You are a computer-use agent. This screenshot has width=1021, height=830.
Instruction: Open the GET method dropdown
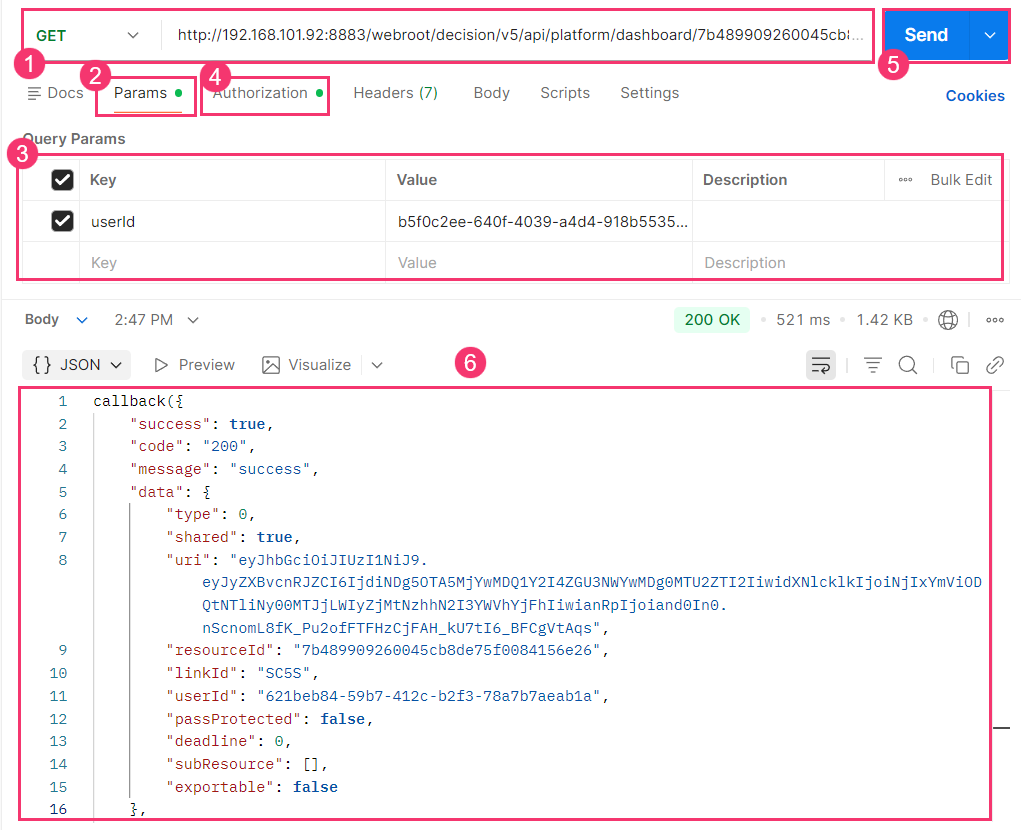tap(88, 36)
